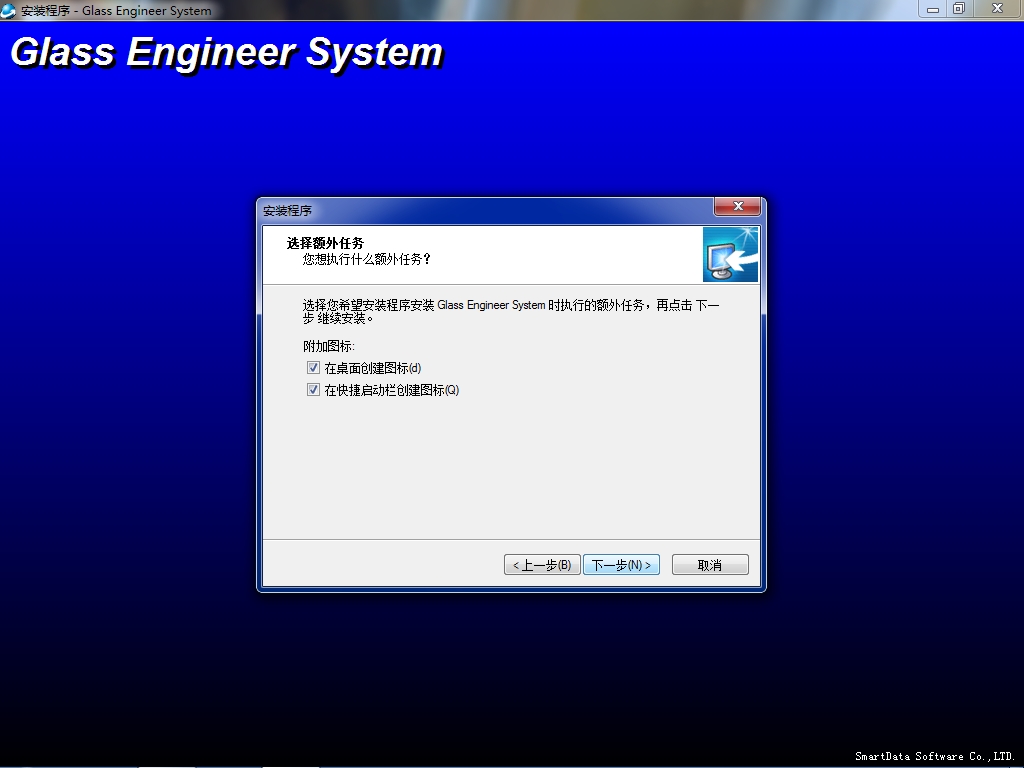Click the label 附加图标:
This screenshot has width=1024, height=768.
coord(328,346)
